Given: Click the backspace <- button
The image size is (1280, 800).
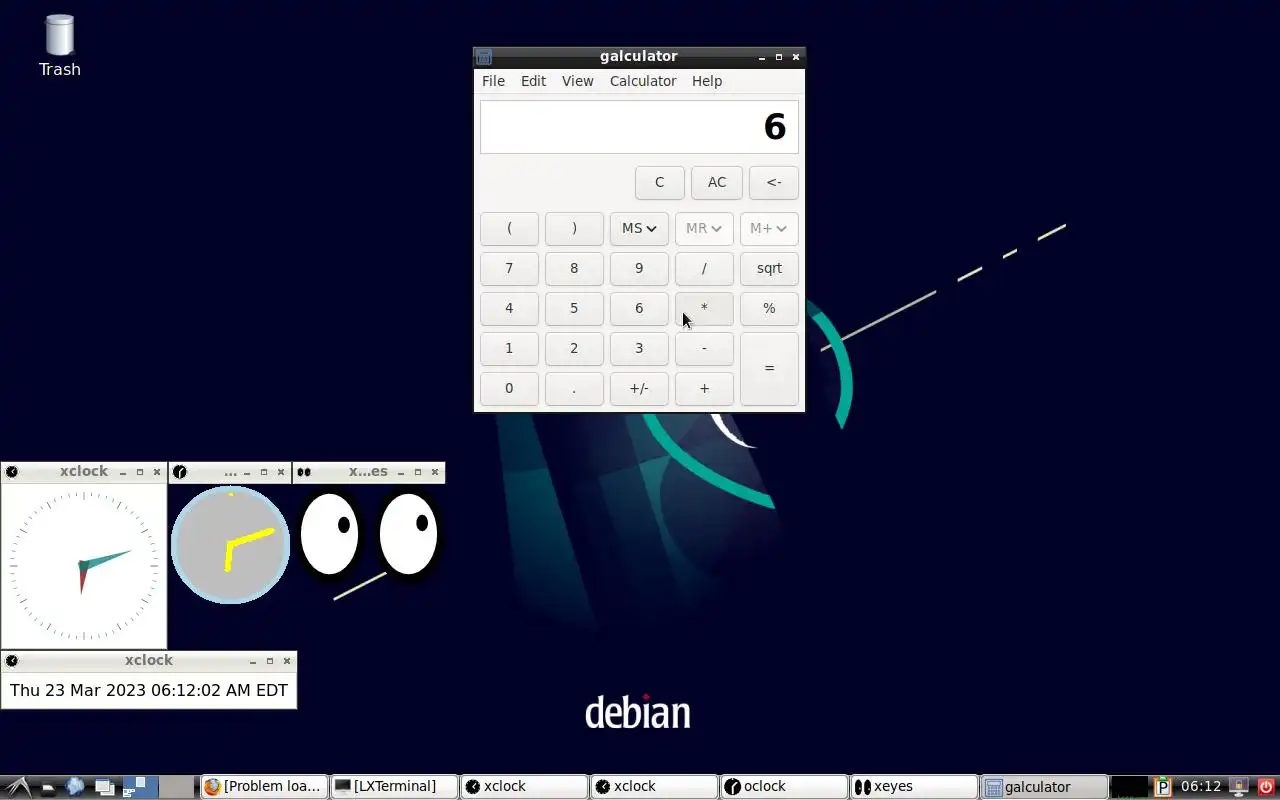Looking at the screenshot, I should click(774, 182).
